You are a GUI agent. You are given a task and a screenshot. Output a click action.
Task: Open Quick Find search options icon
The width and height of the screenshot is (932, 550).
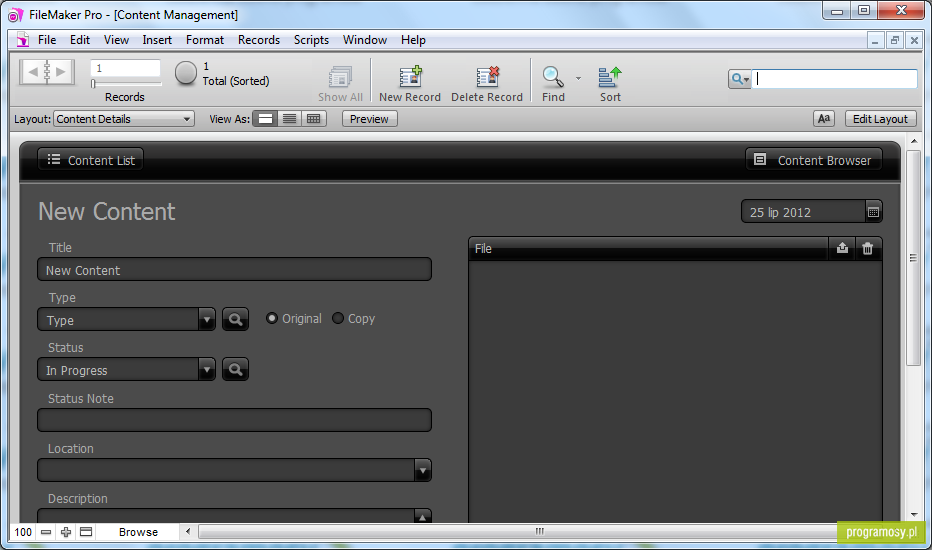pyautogui.click(x=739, y=79)
